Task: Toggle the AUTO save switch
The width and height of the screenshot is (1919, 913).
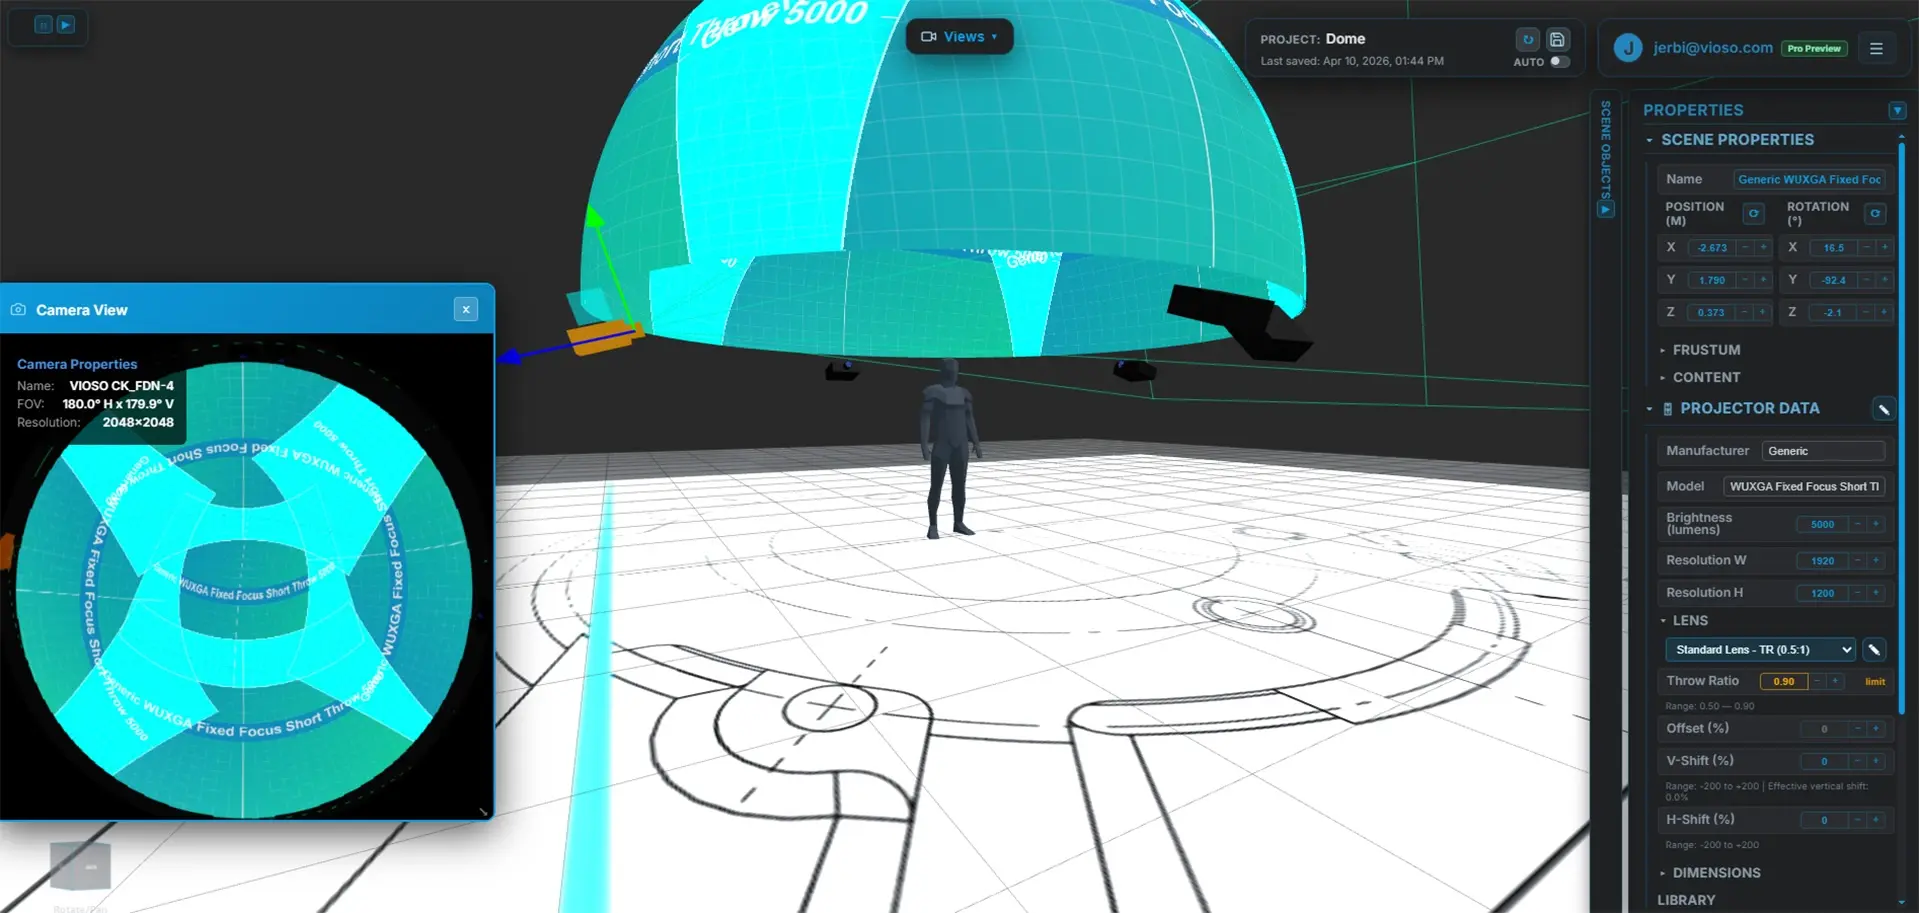Action: point(1558,62)
